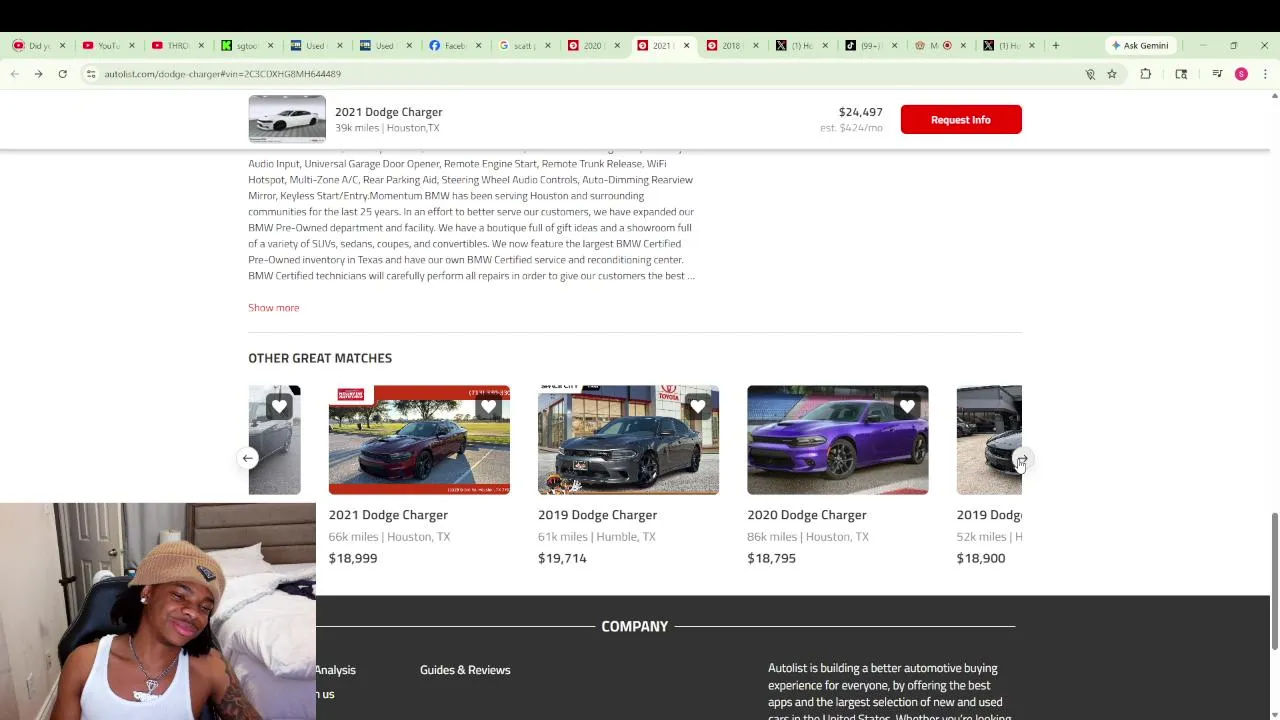1280x720 pixels.
Task: Click the page vertical scrollbar thumb
Action: tap(1274, 581)
